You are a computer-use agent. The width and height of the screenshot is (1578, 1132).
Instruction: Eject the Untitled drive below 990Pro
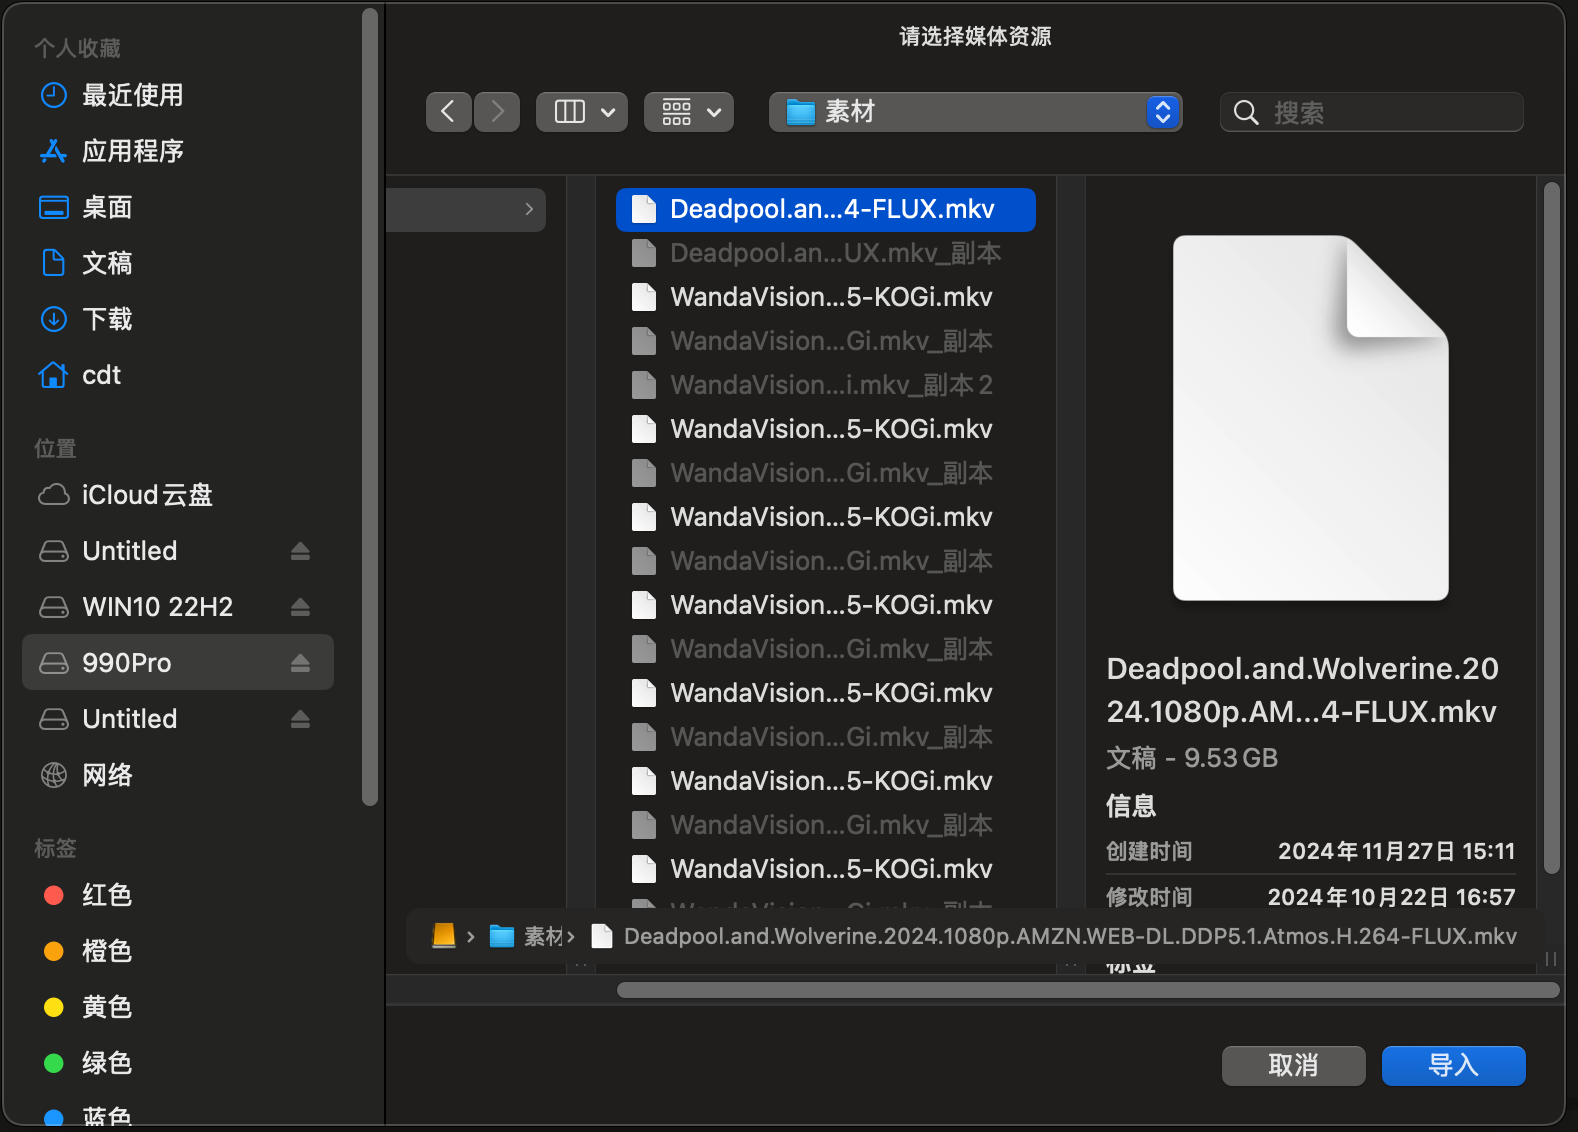click(x=300, y=719)
